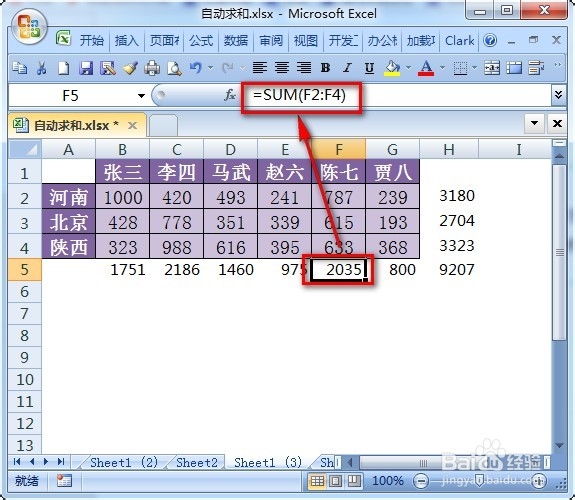The image size is (575, 500).
Task: Open the document tab list dropdown
Action: (x=534, y=123)
